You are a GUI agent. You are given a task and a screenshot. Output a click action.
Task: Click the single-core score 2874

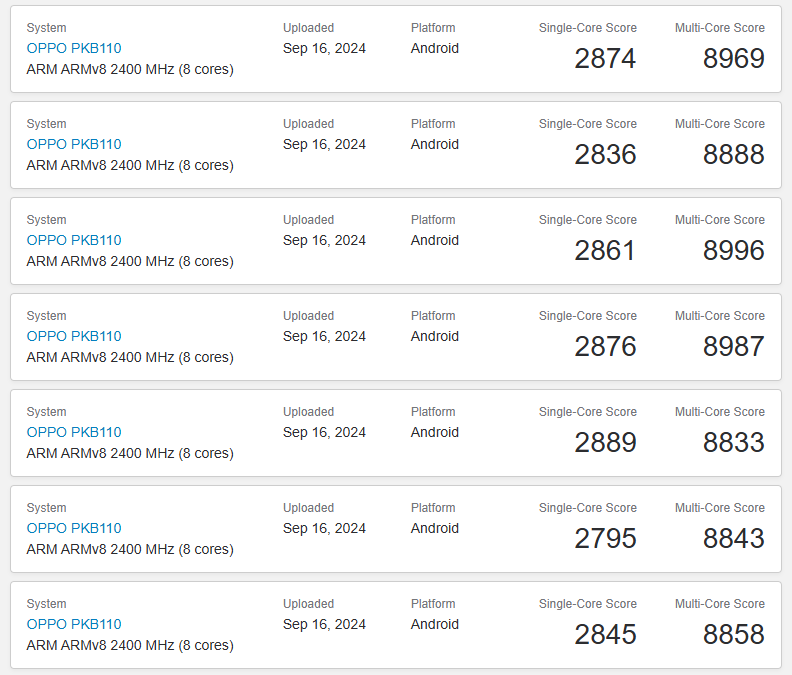tap(605, 58)
